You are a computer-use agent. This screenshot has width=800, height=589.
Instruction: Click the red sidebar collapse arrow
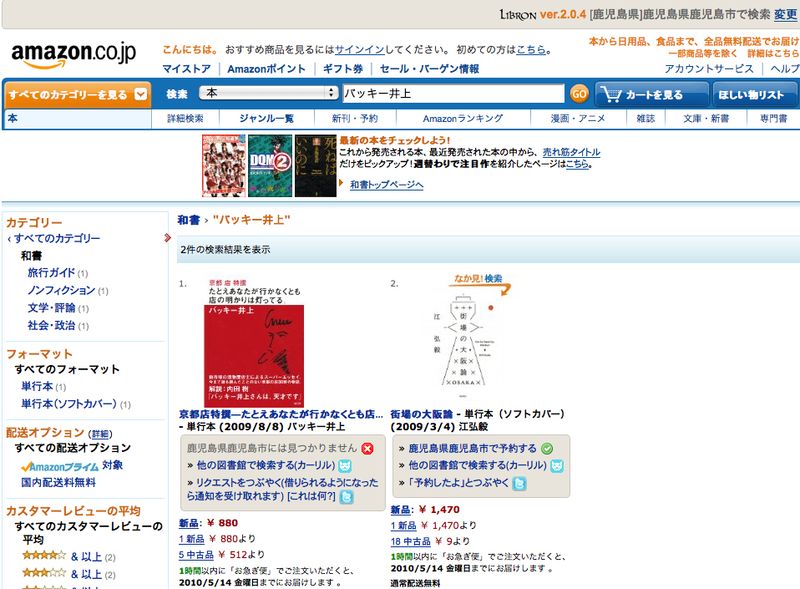click(167, 237)
